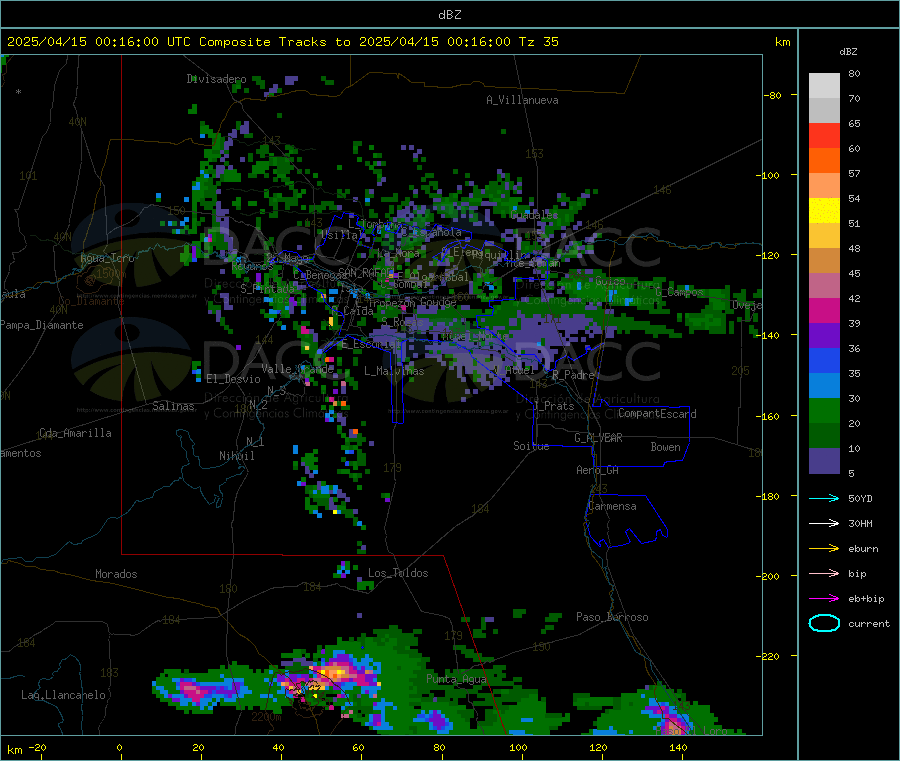Click the 'eb+bip' legend label
The width and height of the screenshot is (900, 761).
(x=866, y=599)
